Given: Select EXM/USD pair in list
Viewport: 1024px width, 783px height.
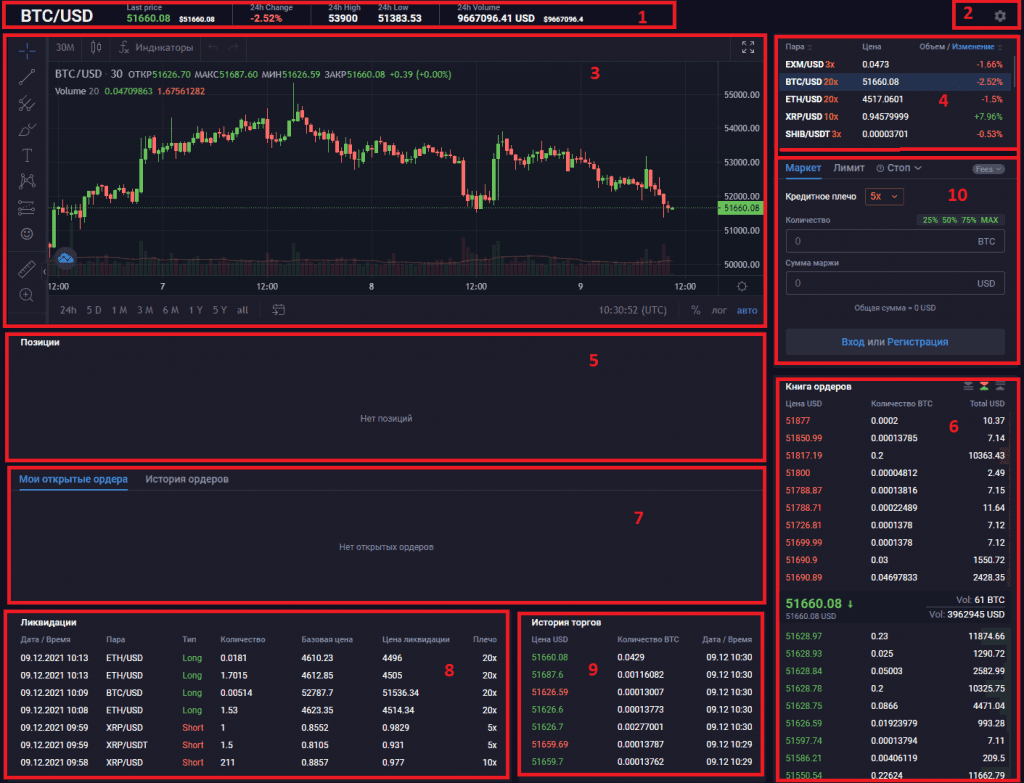Looking at the screenshot, I should coord(895,65).
